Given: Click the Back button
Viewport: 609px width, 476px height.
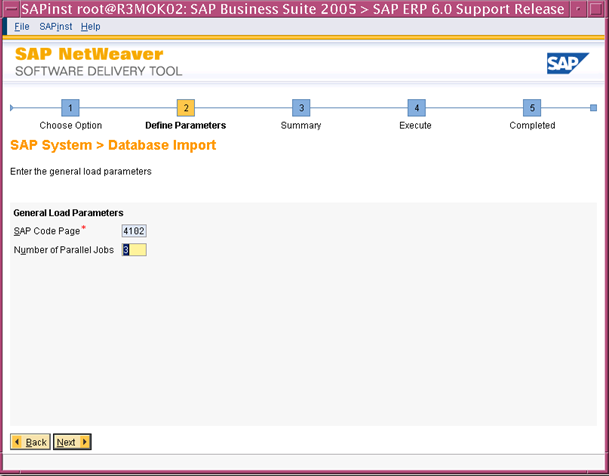Looking at the screenshot, I should pos(30,442).
